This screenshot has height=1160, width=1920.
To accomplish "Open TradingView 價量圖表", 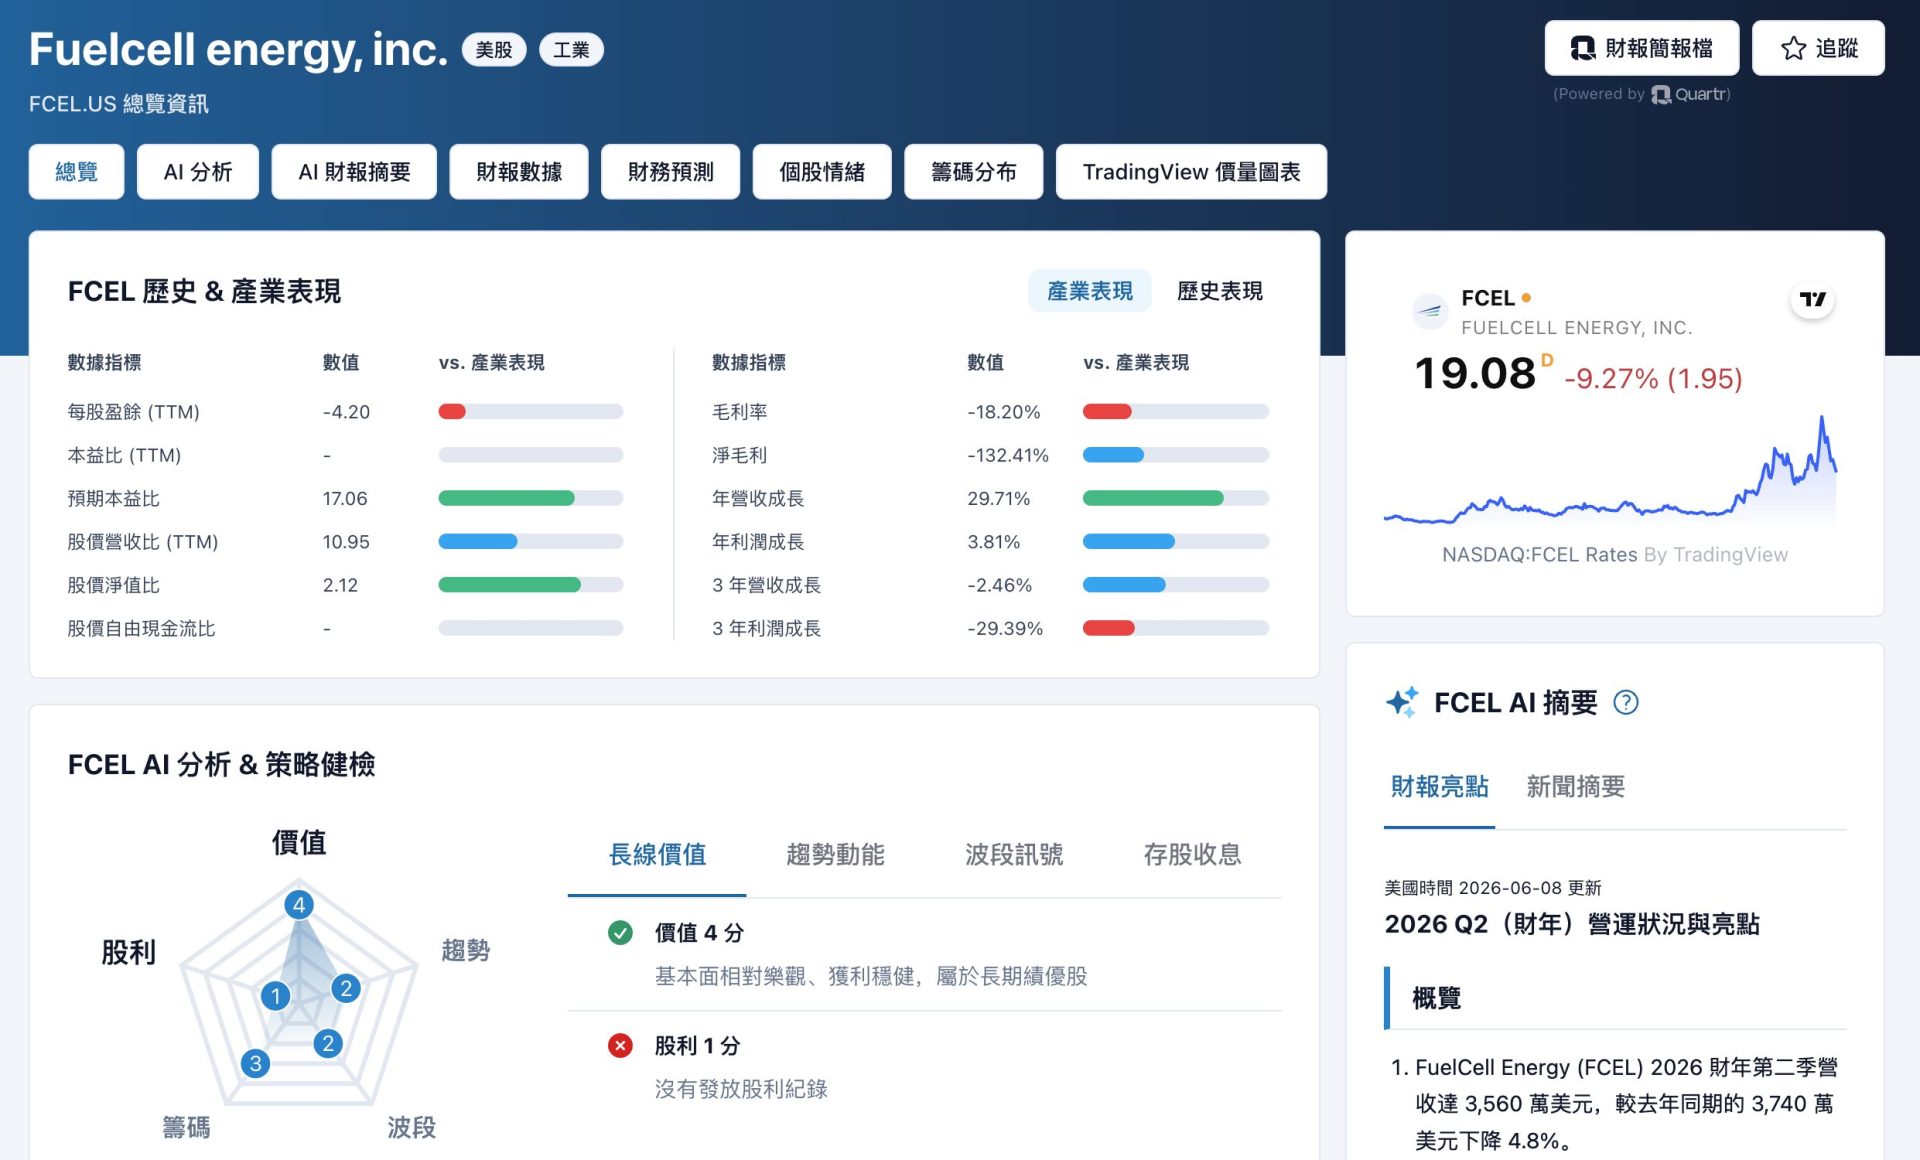I will (x=1191, y=172).
